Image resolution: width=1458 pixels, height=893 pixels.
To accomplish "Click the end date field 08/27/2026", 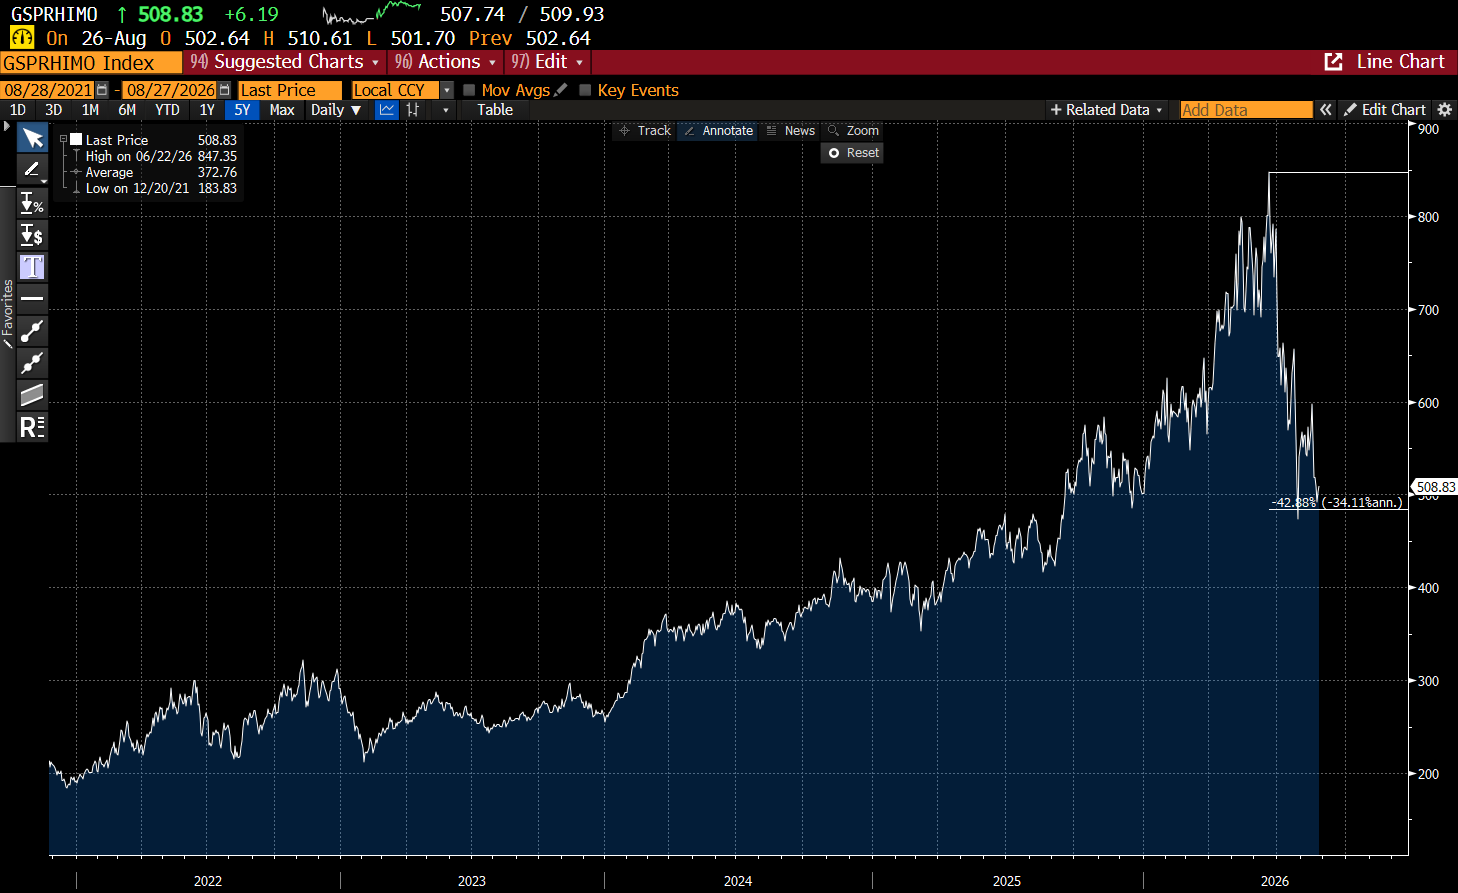I will [x=170, y=90].
